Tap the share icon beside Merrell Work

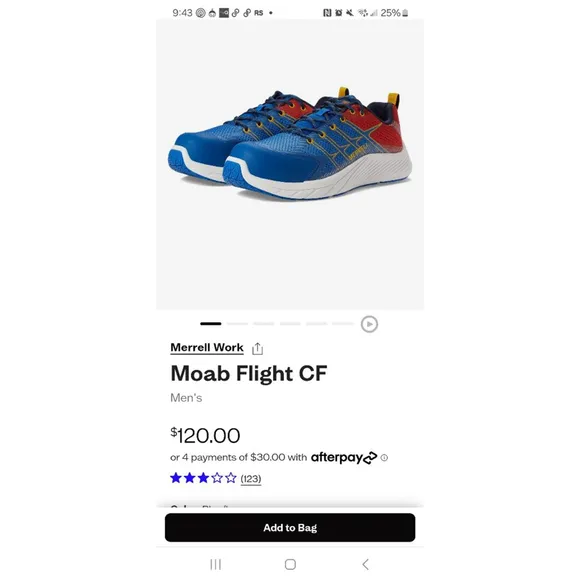click(x=257, y=348)
